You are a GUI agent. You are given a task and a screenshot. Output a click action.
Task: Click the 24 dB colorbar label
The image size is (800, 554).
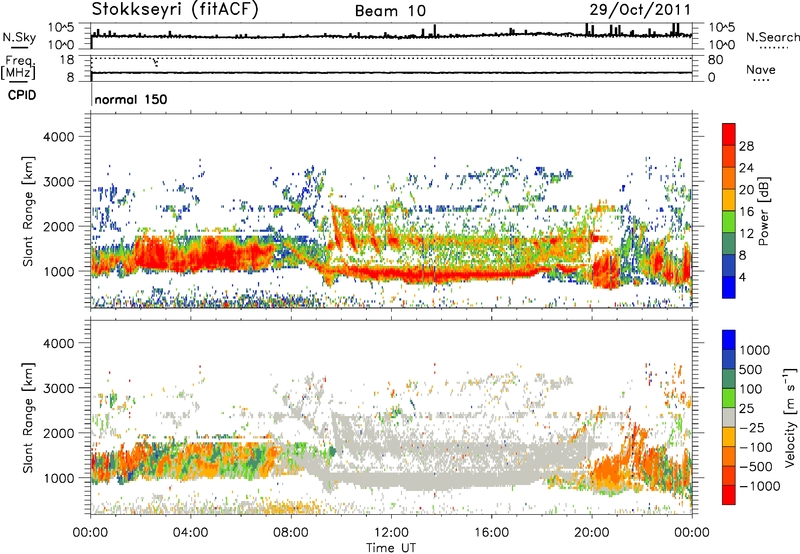[746, 168]
